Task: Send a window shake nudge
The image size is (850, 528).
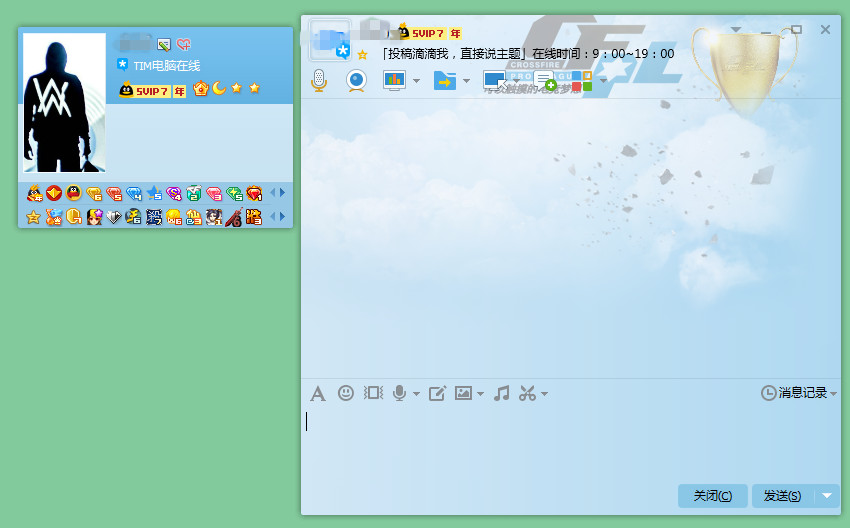Action: pos(374,394)
